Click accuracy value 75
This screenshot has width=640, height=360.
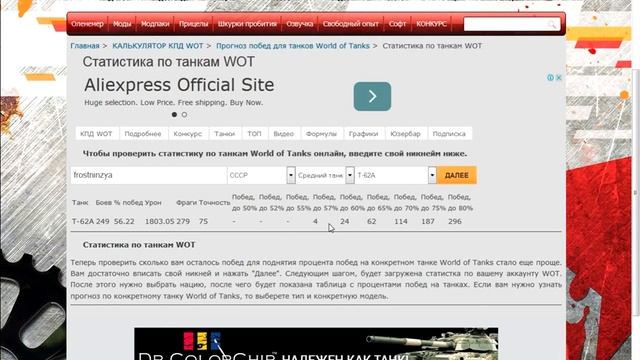203,221
